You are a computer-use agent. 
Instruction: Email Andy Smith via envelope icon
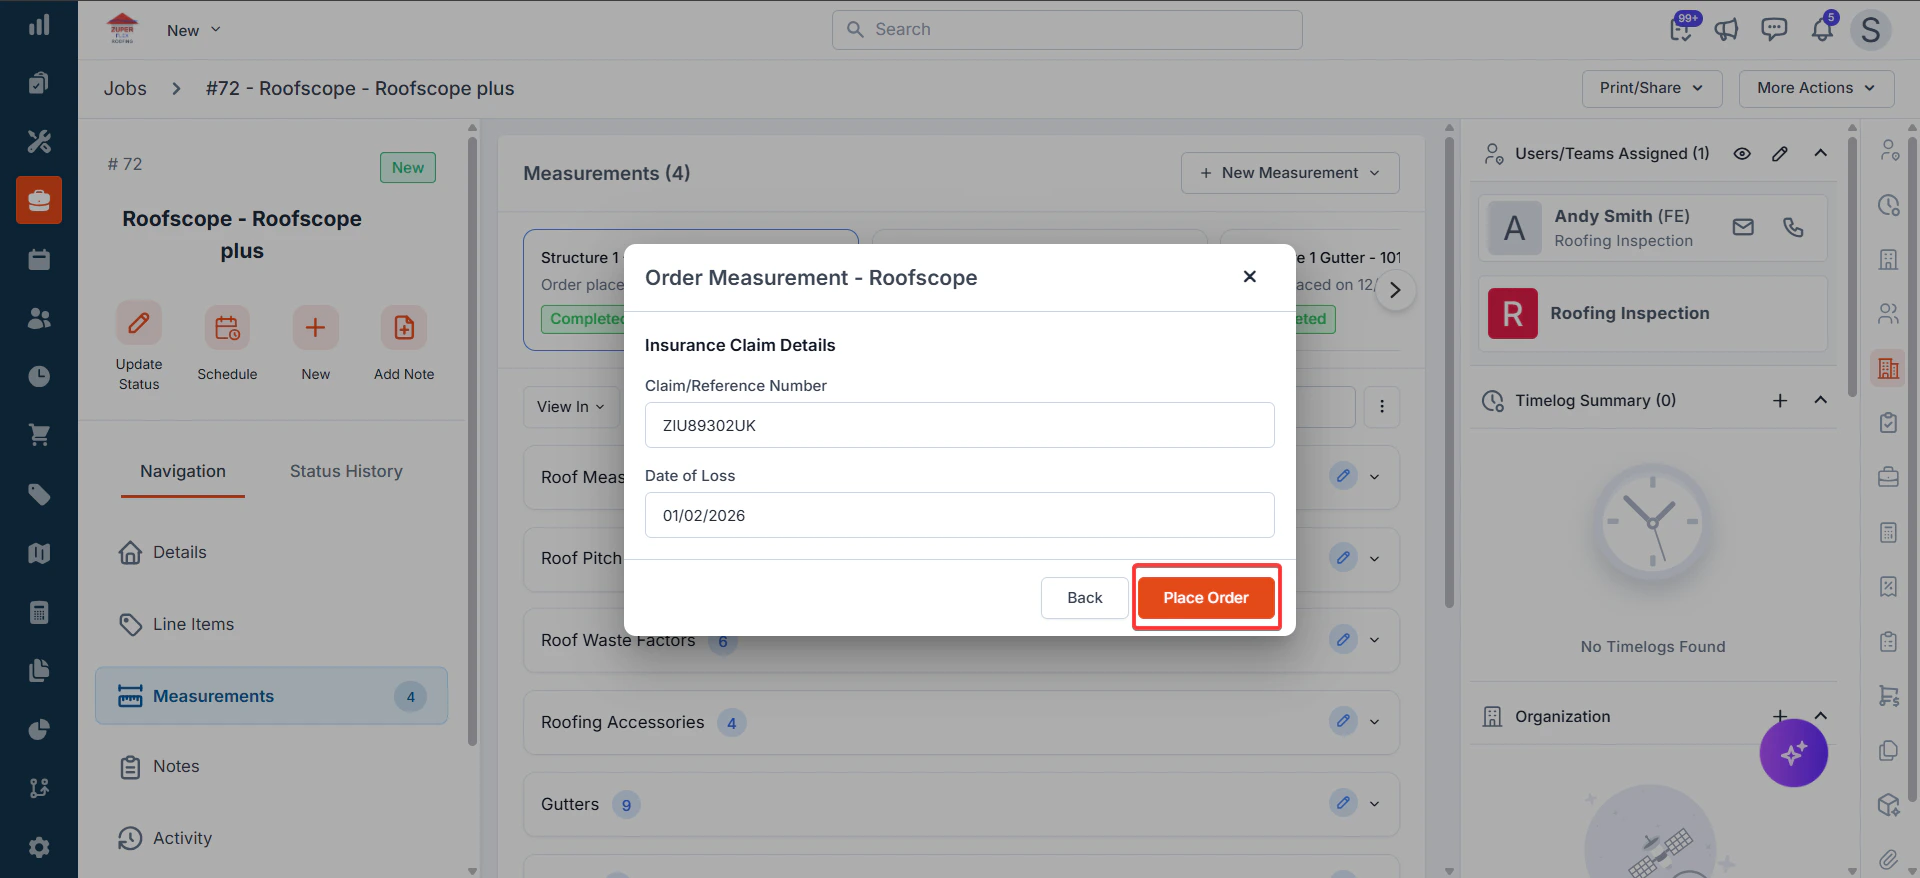1743,227
